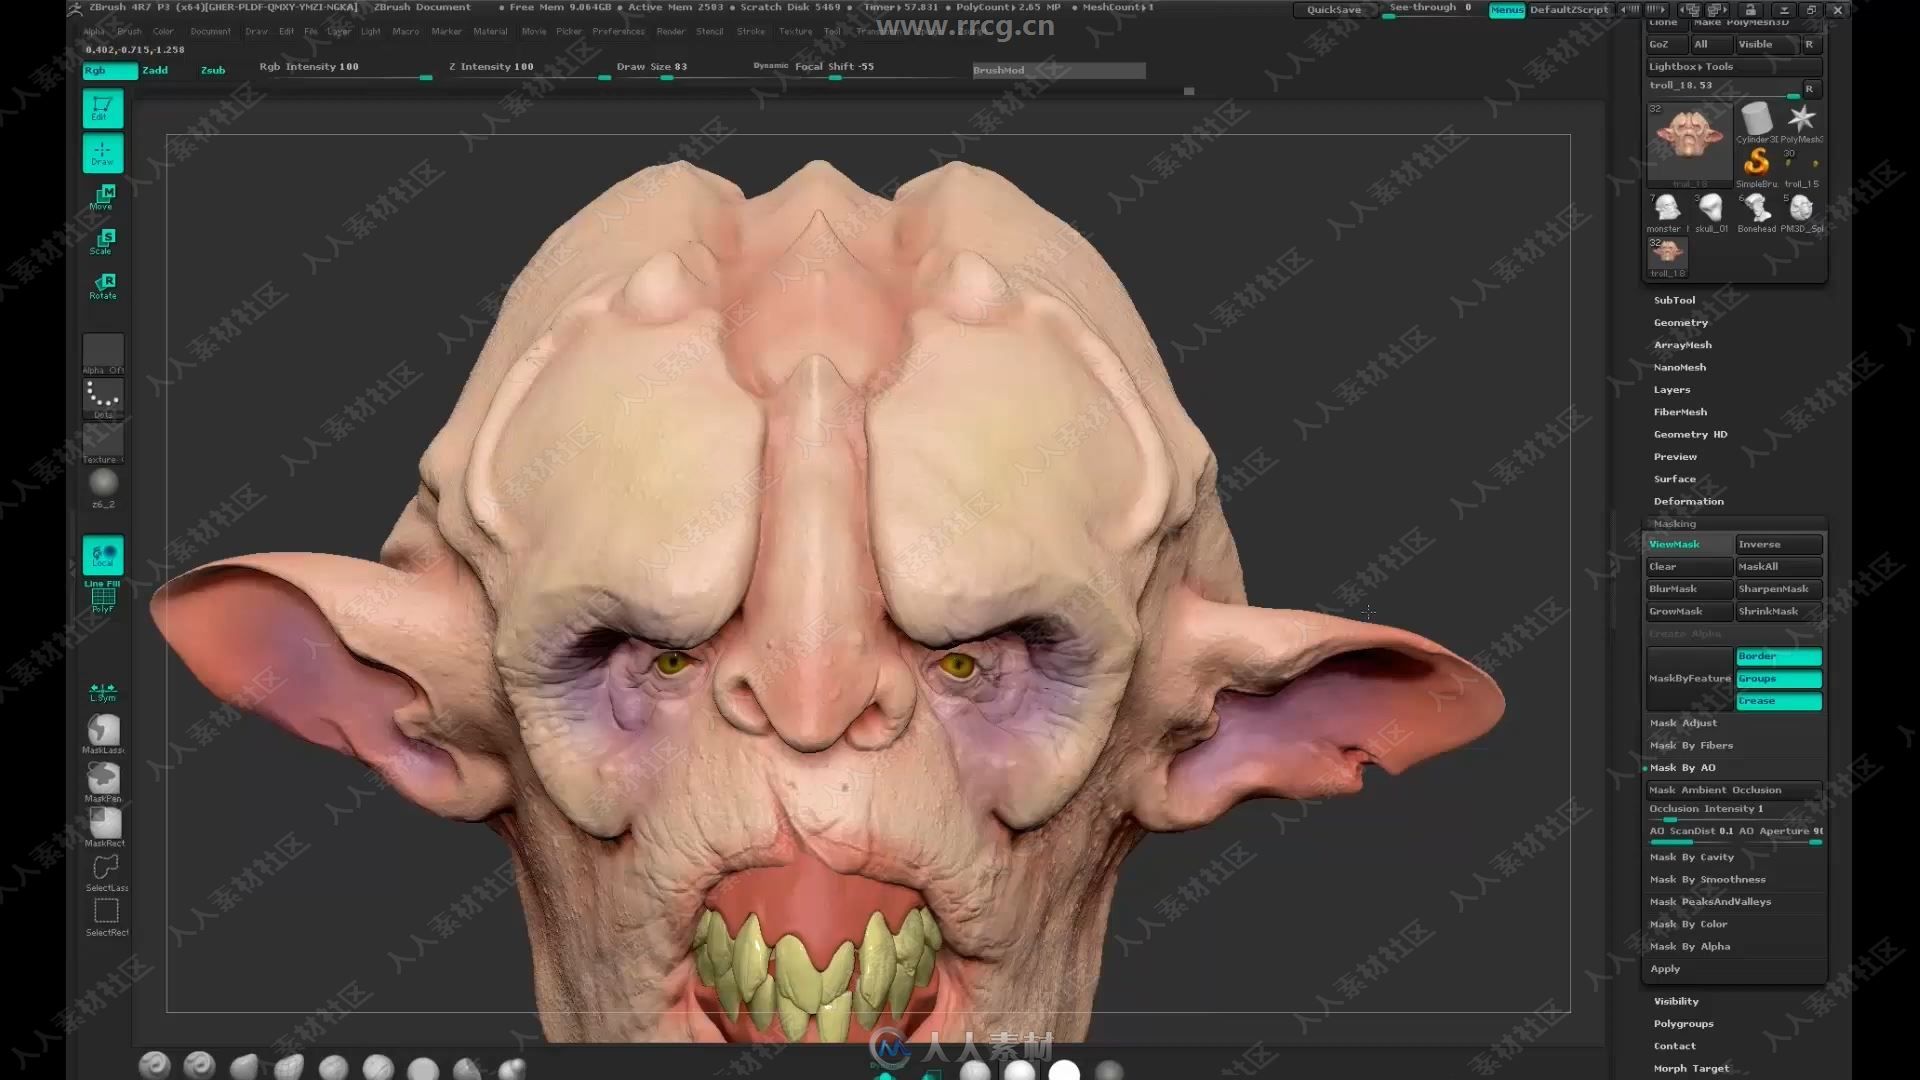Toggle Line Fill PolyF display

103,597
